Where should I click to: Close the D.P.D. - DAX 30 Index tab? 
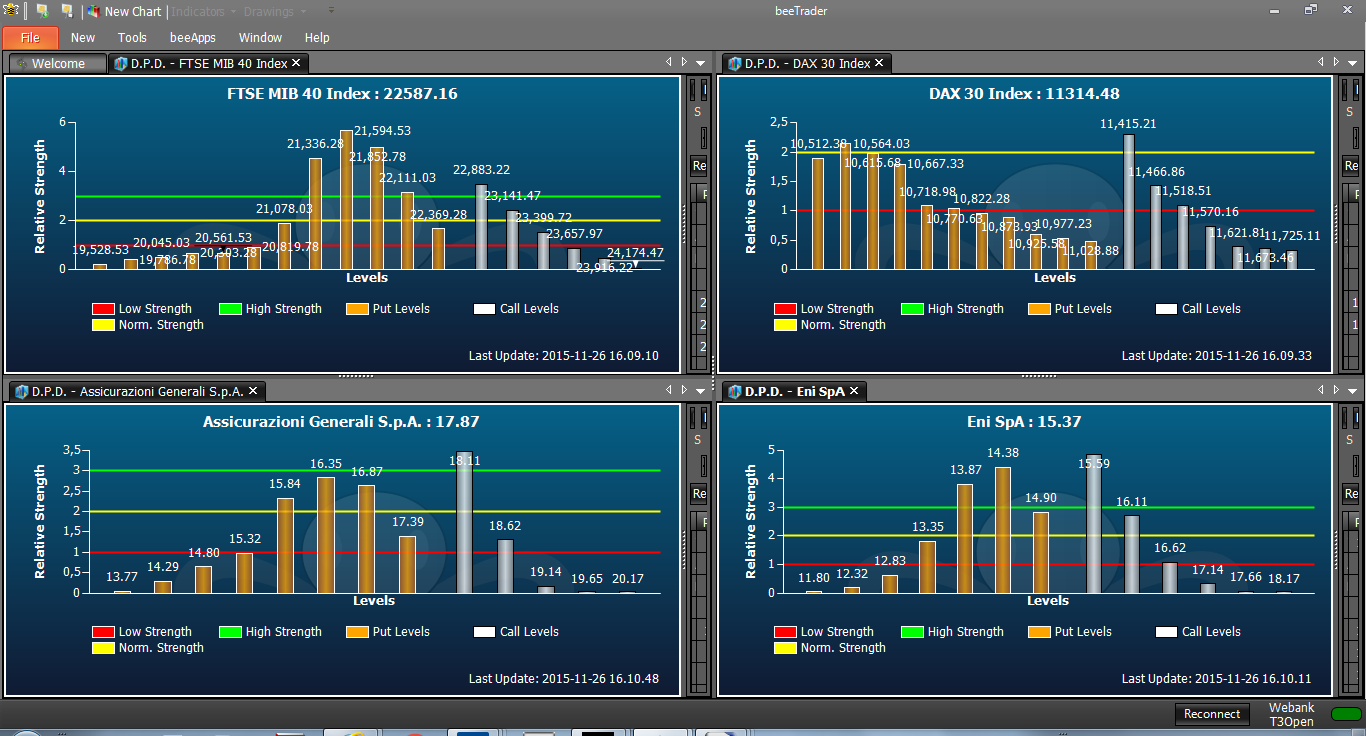879,63
